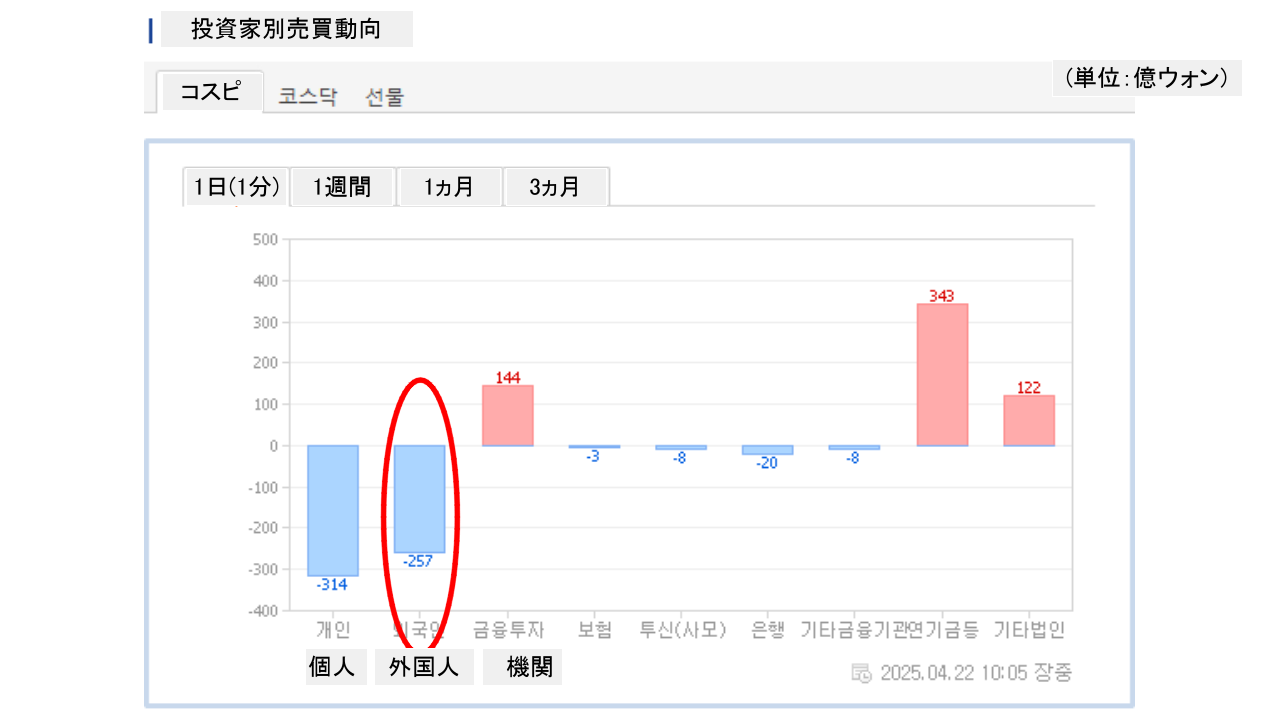Click the 외국인 bar showing -257
Screen dimensions: 1280x720
(x=419, y=498)
